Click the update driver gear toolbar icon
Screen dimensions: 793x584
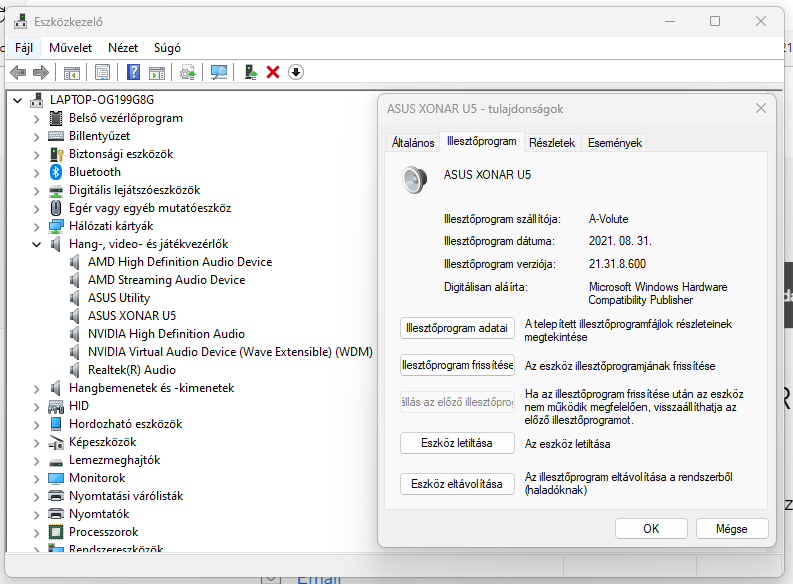click(188, 72)
